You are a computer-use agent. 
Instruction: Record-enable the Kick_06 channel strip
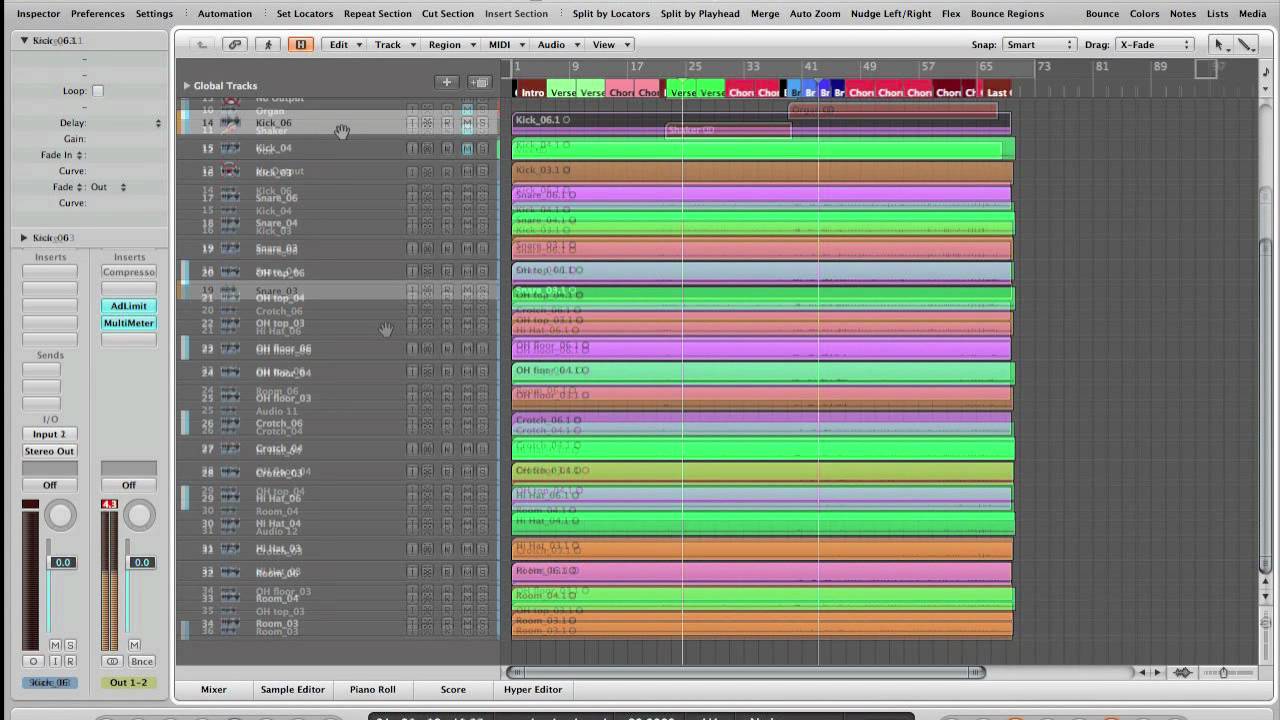coord(70,661)
